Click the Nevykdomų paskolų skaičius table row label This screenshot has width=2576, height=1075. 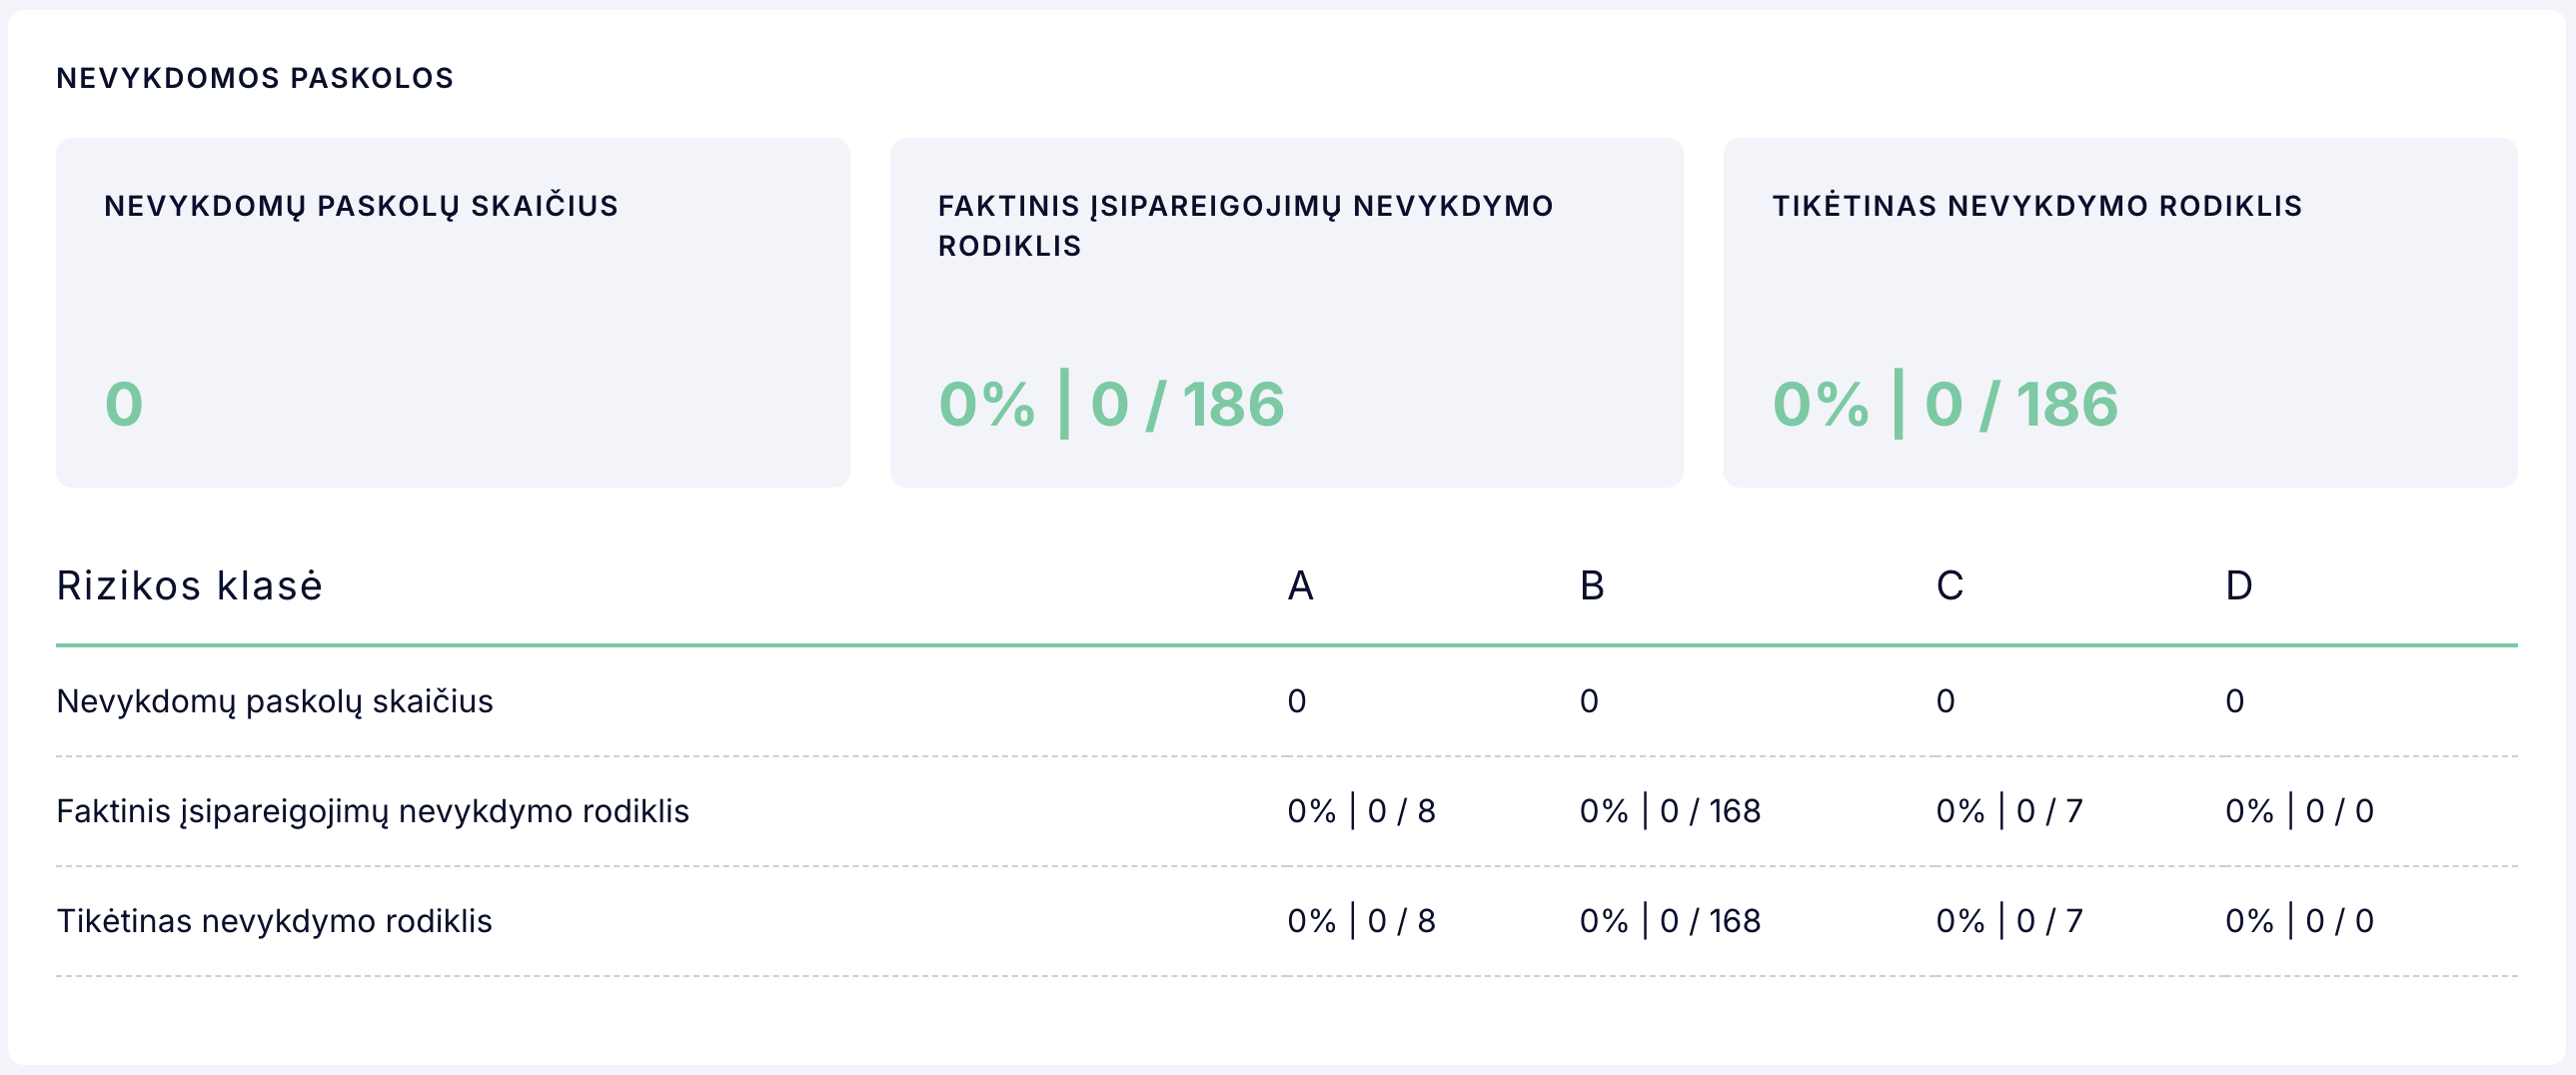coord(275,701)
